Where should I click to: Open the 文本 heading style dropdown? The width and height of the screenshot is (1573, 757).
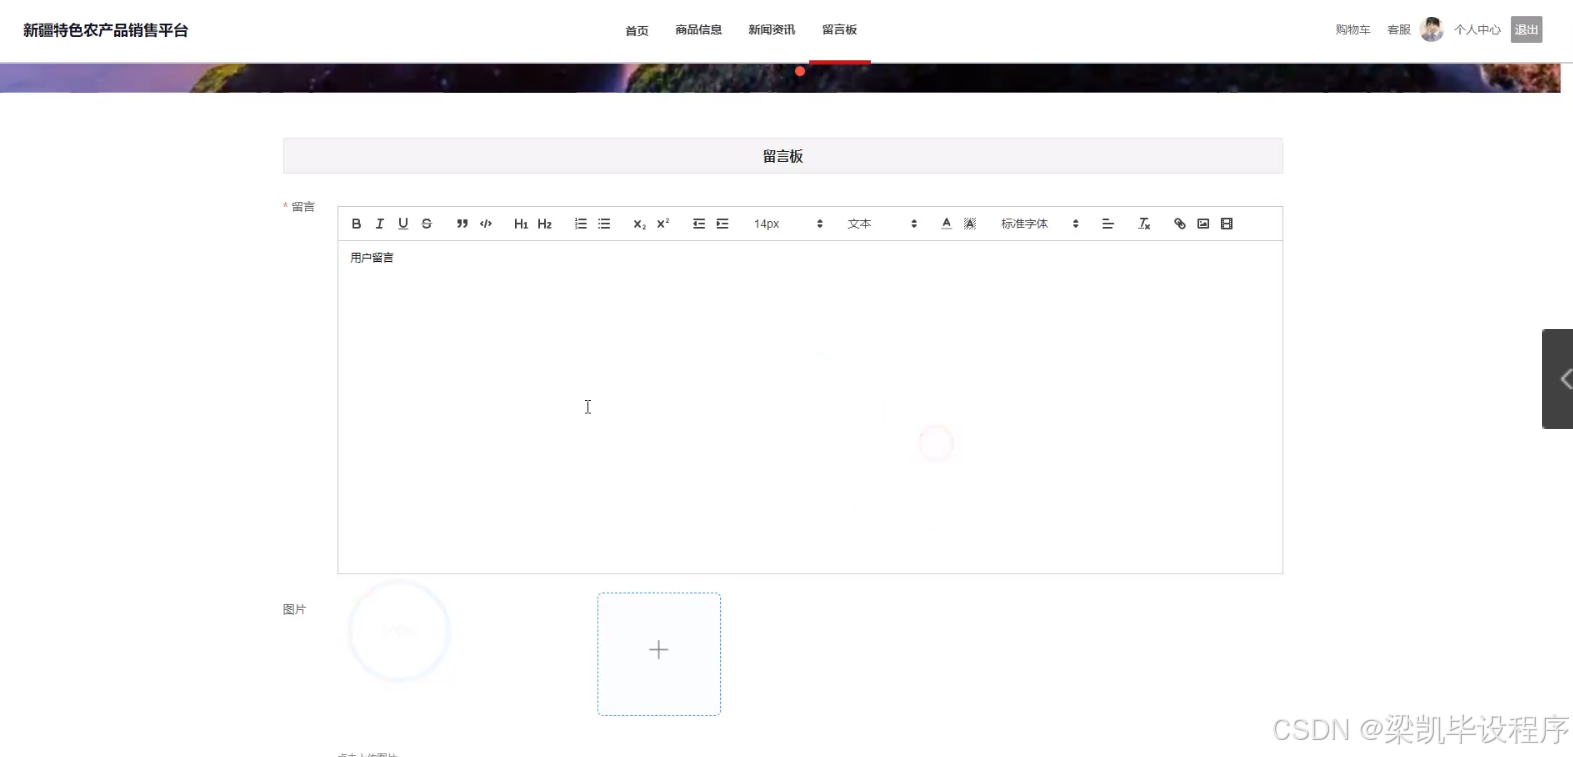[x=882, y=224]
